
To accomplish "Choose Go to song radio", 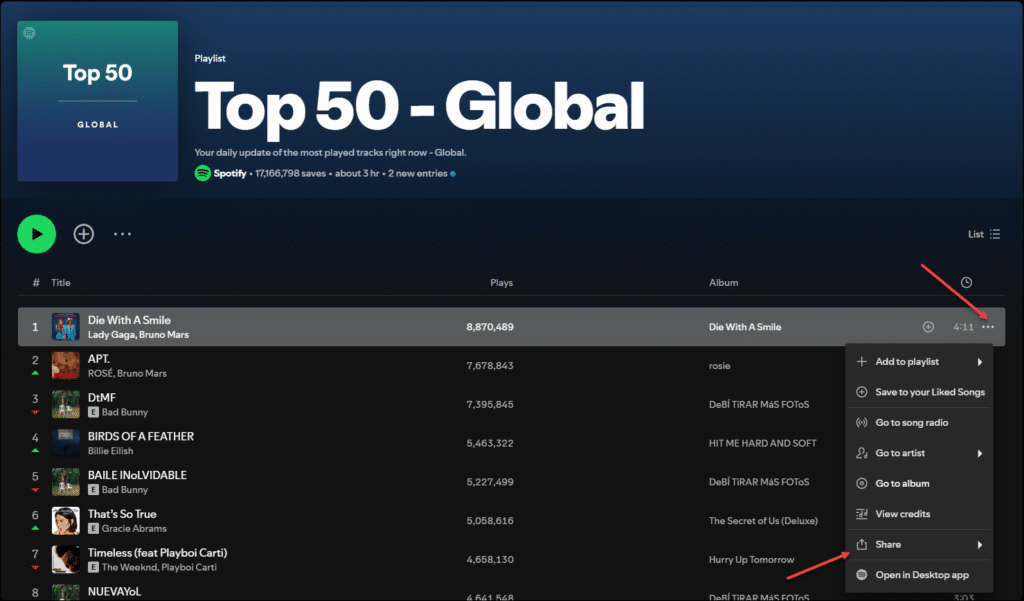I will point(920,423).
